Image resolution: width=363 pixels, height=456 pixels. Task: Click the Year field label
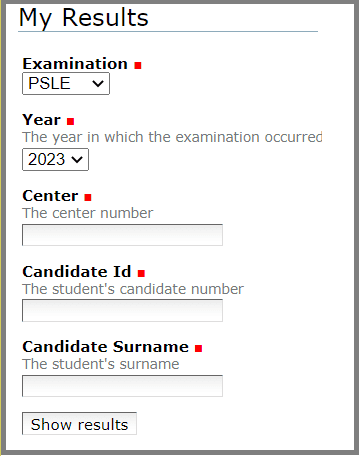tap(41, 120)
